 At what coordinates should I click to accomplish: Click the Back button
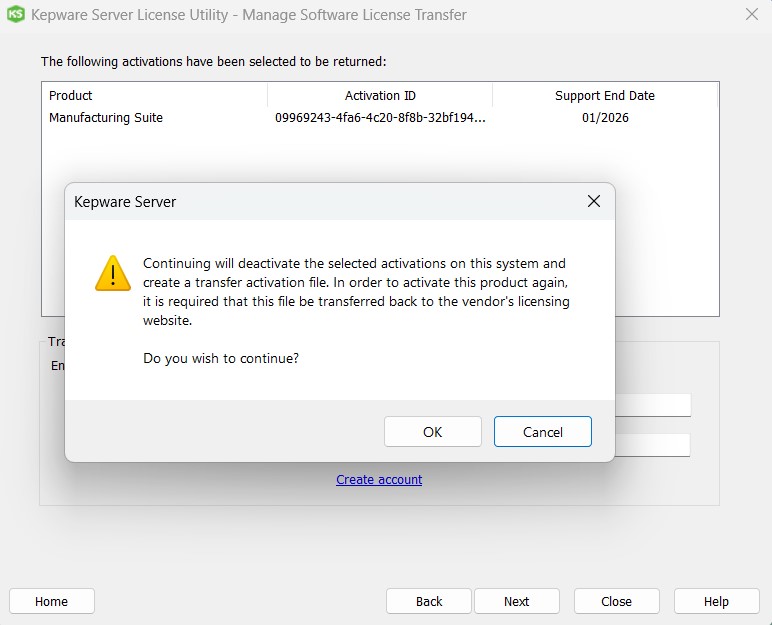[429, 601]
